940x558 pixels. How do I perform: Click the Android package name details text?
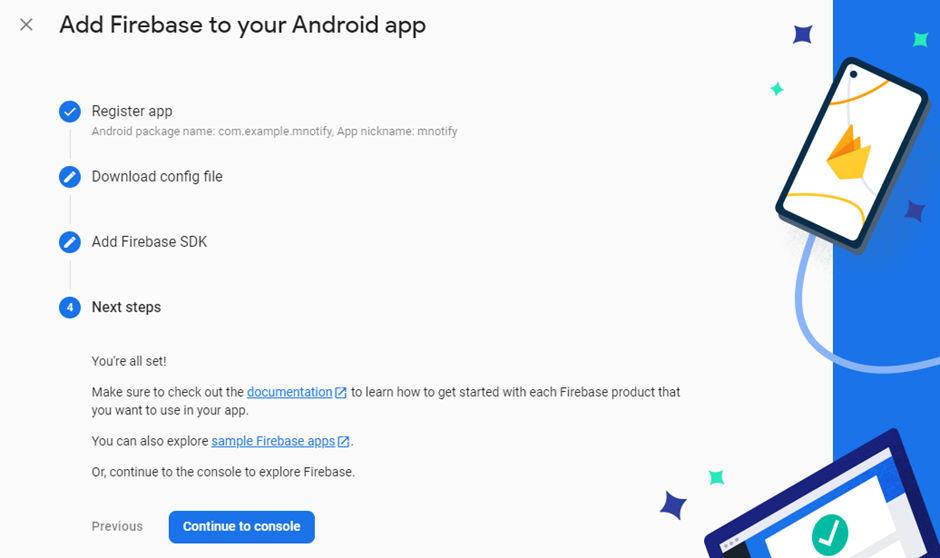pos(275,131)
